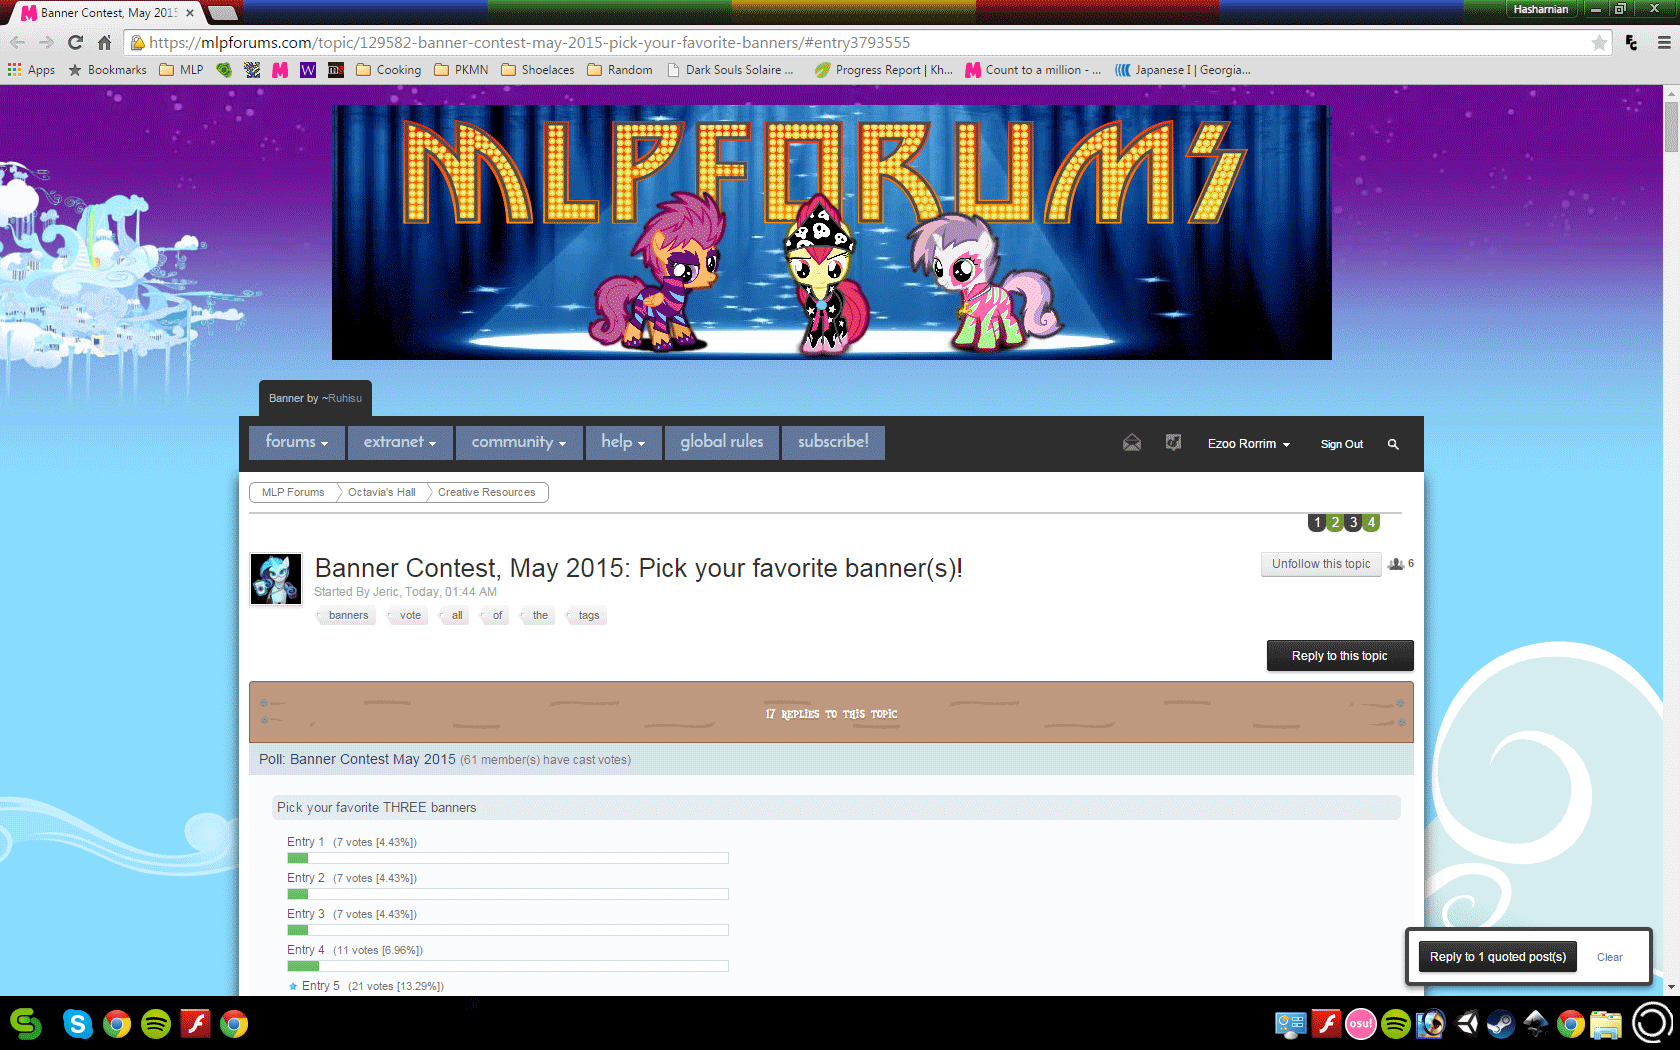Open the global rules nav item
Screen dimensions: 1680x1050
[x=722, y=442]
